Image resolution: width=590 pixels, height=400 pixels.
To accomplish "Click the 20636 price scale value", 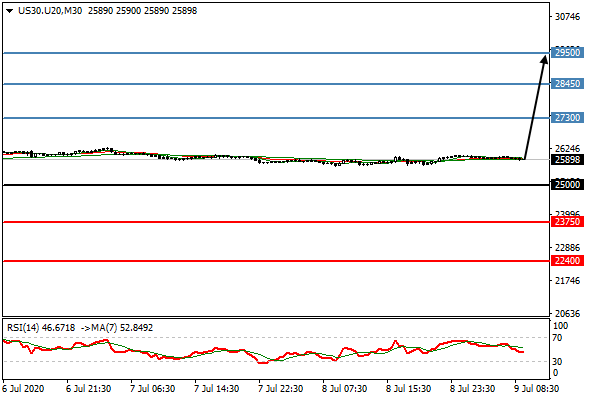I will point(567,313).
